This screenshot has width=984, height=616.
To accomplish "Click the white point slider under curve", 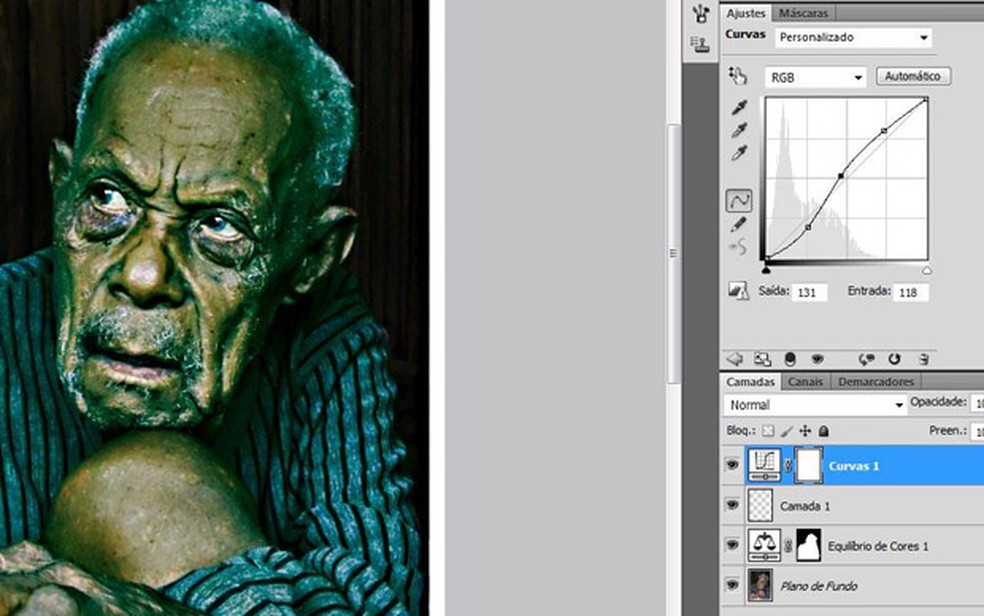I will pos(926,270).
